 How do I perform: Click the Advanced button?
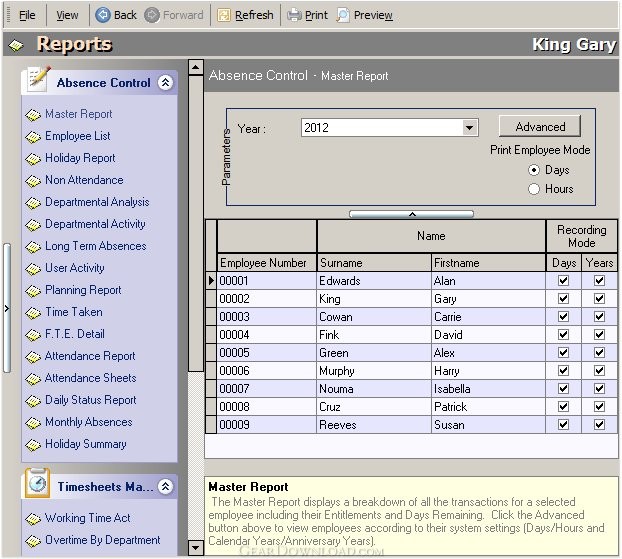pyautogui.click(x=540, y=127)
